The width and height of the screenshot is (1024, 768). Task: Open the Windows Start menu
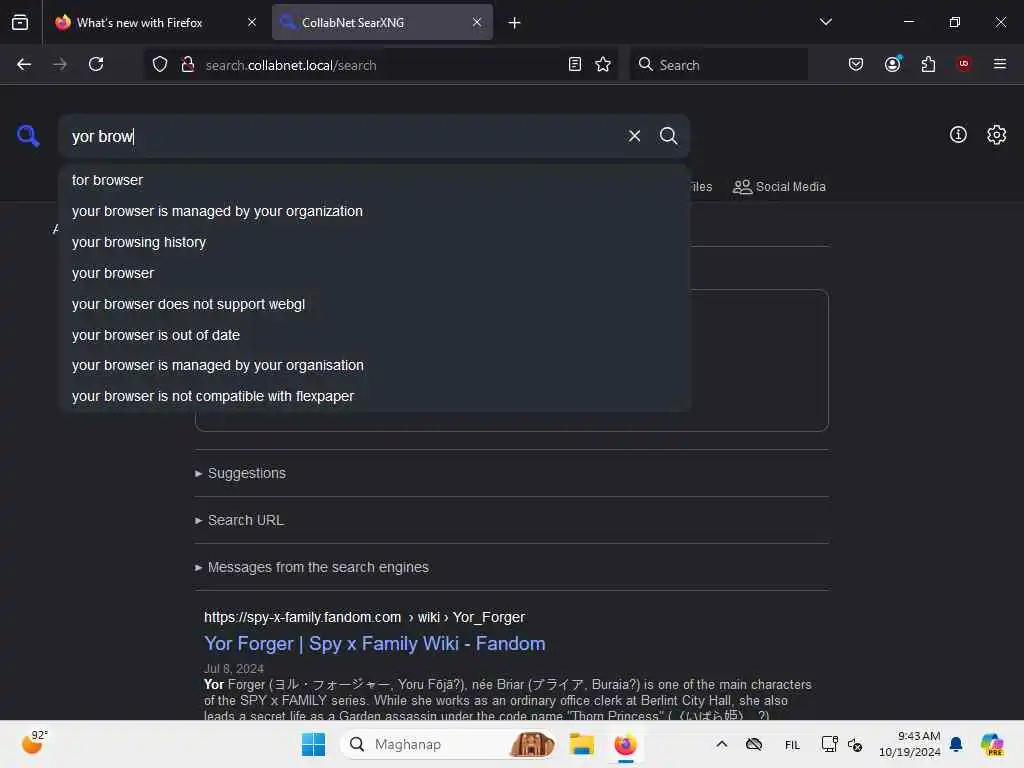pyautogui.click(x=313, y=744)
